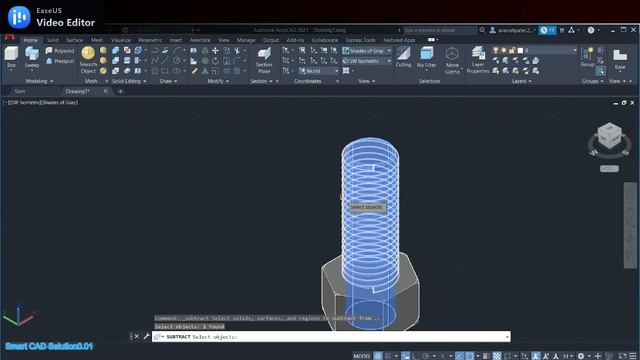Click the navigation bar on right edge
Image resolution: width=640 pixels, height=360 pixels.
click(630, 225)
